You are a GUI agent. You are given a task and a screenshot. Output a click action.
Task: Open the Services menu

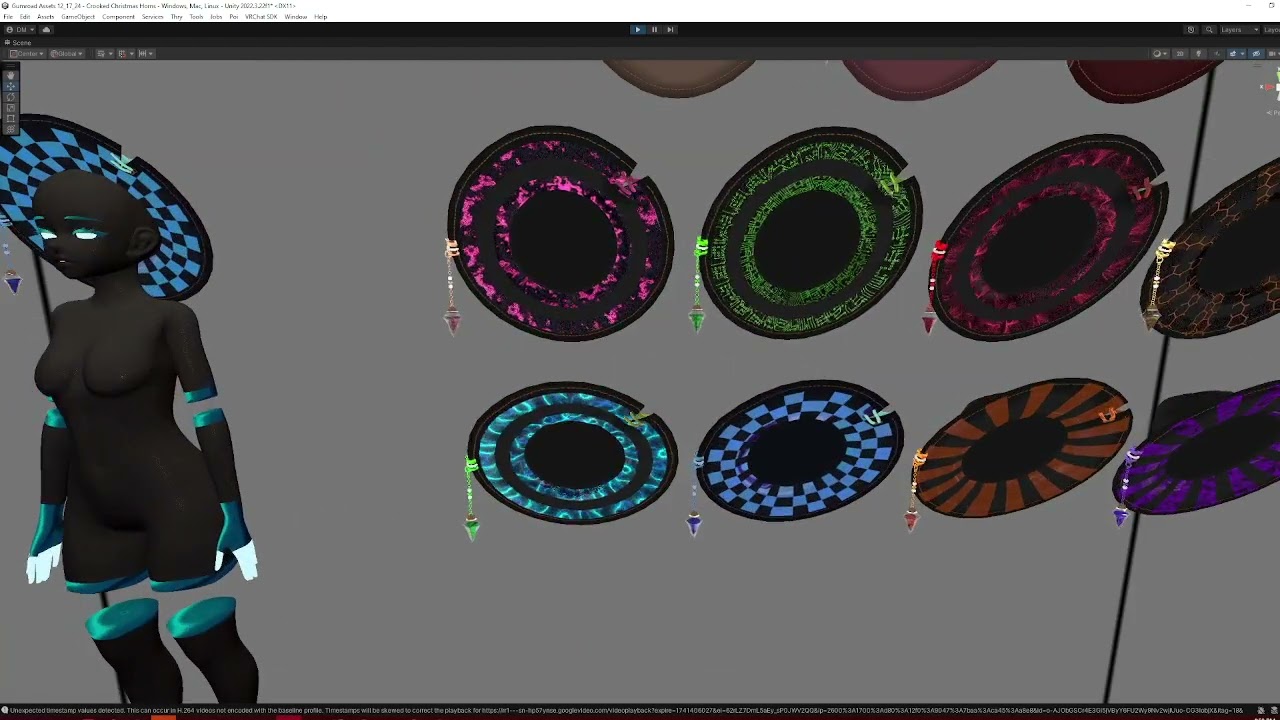[152, 17]
